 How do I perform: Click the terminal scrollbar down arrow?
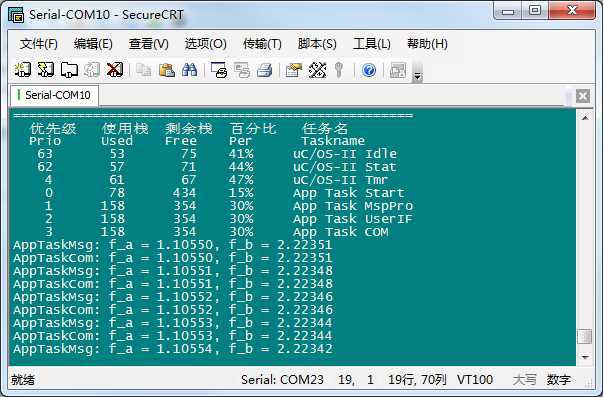click(x=585, y=357)
